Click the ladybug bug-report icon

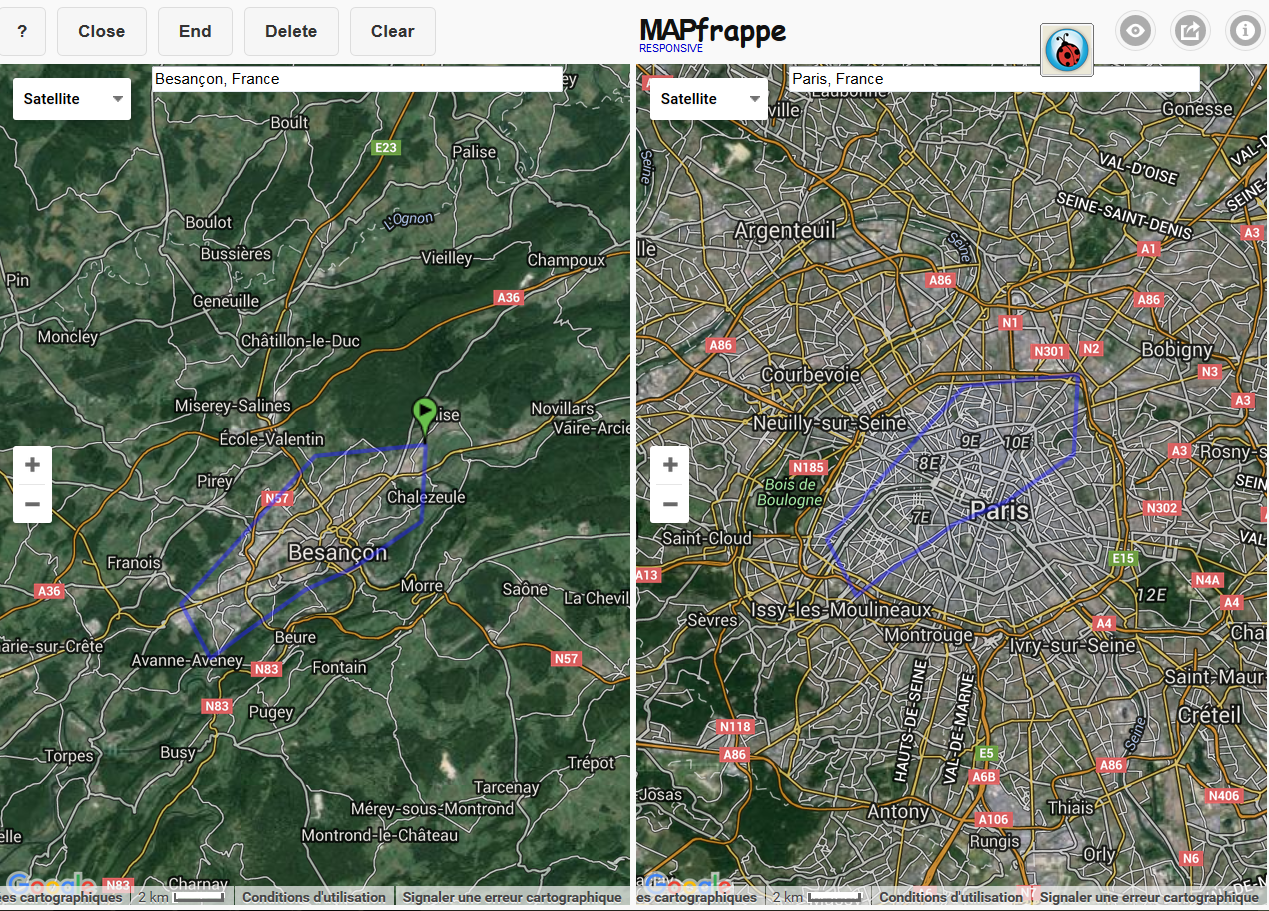1067,50
